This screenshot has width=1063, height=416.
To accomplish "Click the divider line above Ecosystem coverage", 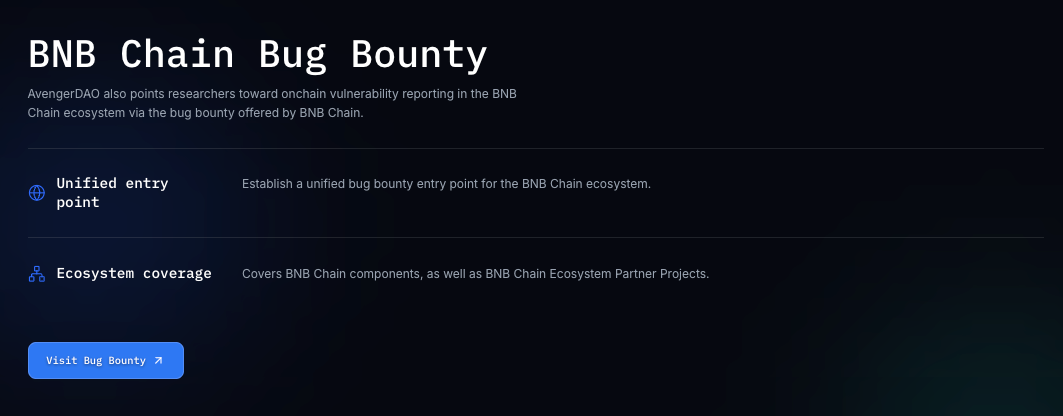I will click(536, 238).
